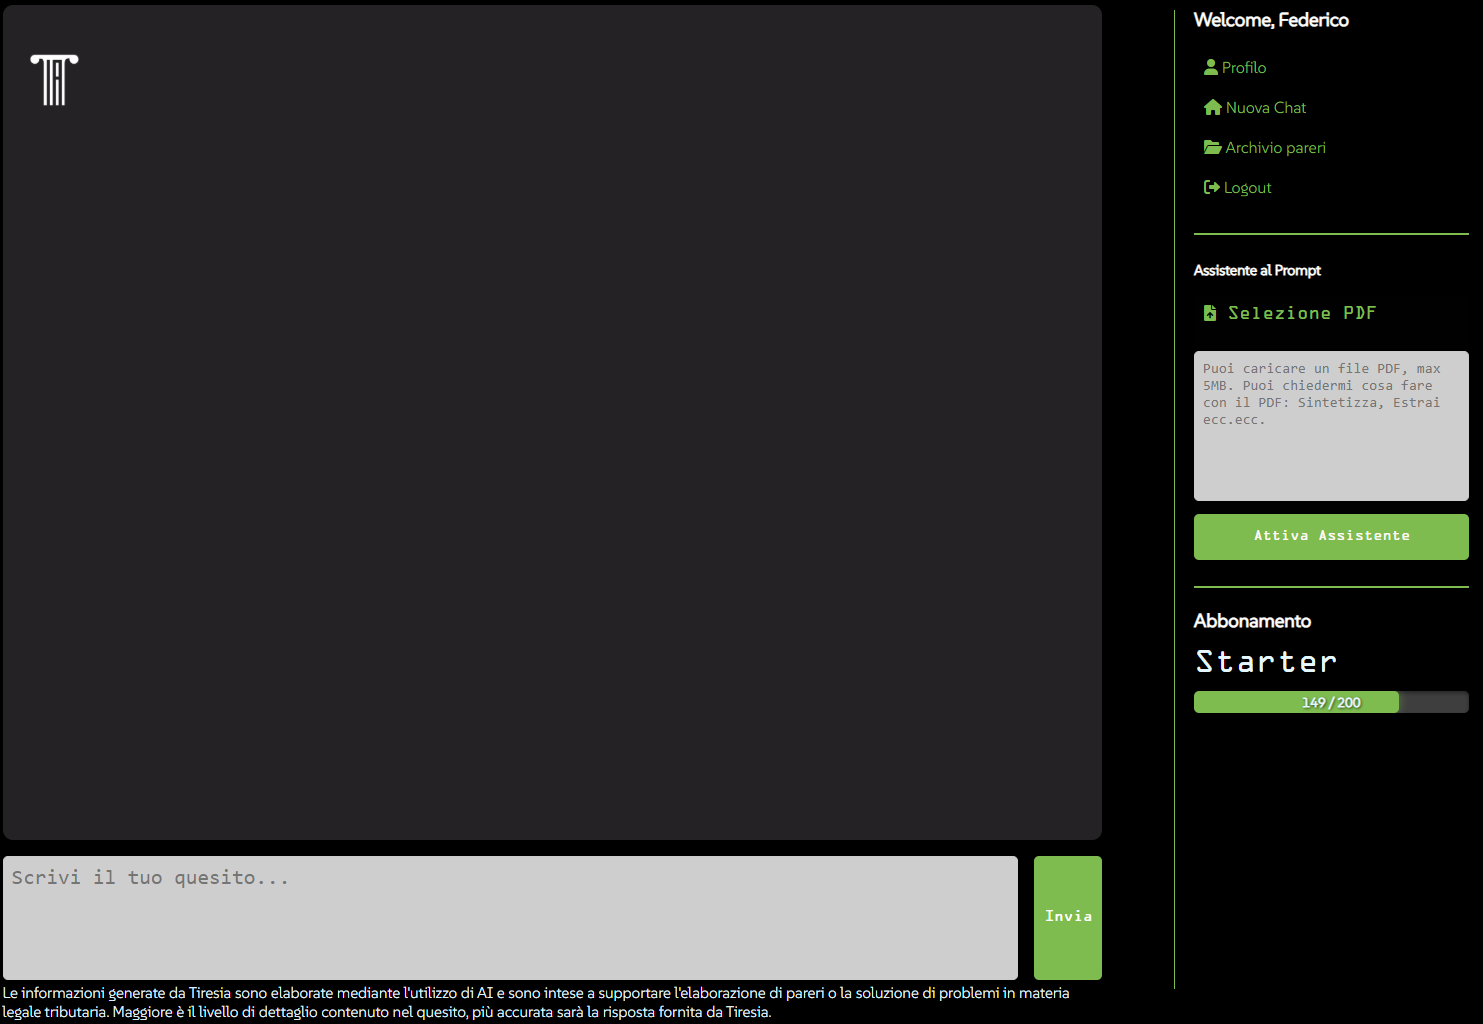Sign out using the Logout text
Image resolution: width=1483 pixels, height=1024 pixels.
pos(1248,187)
